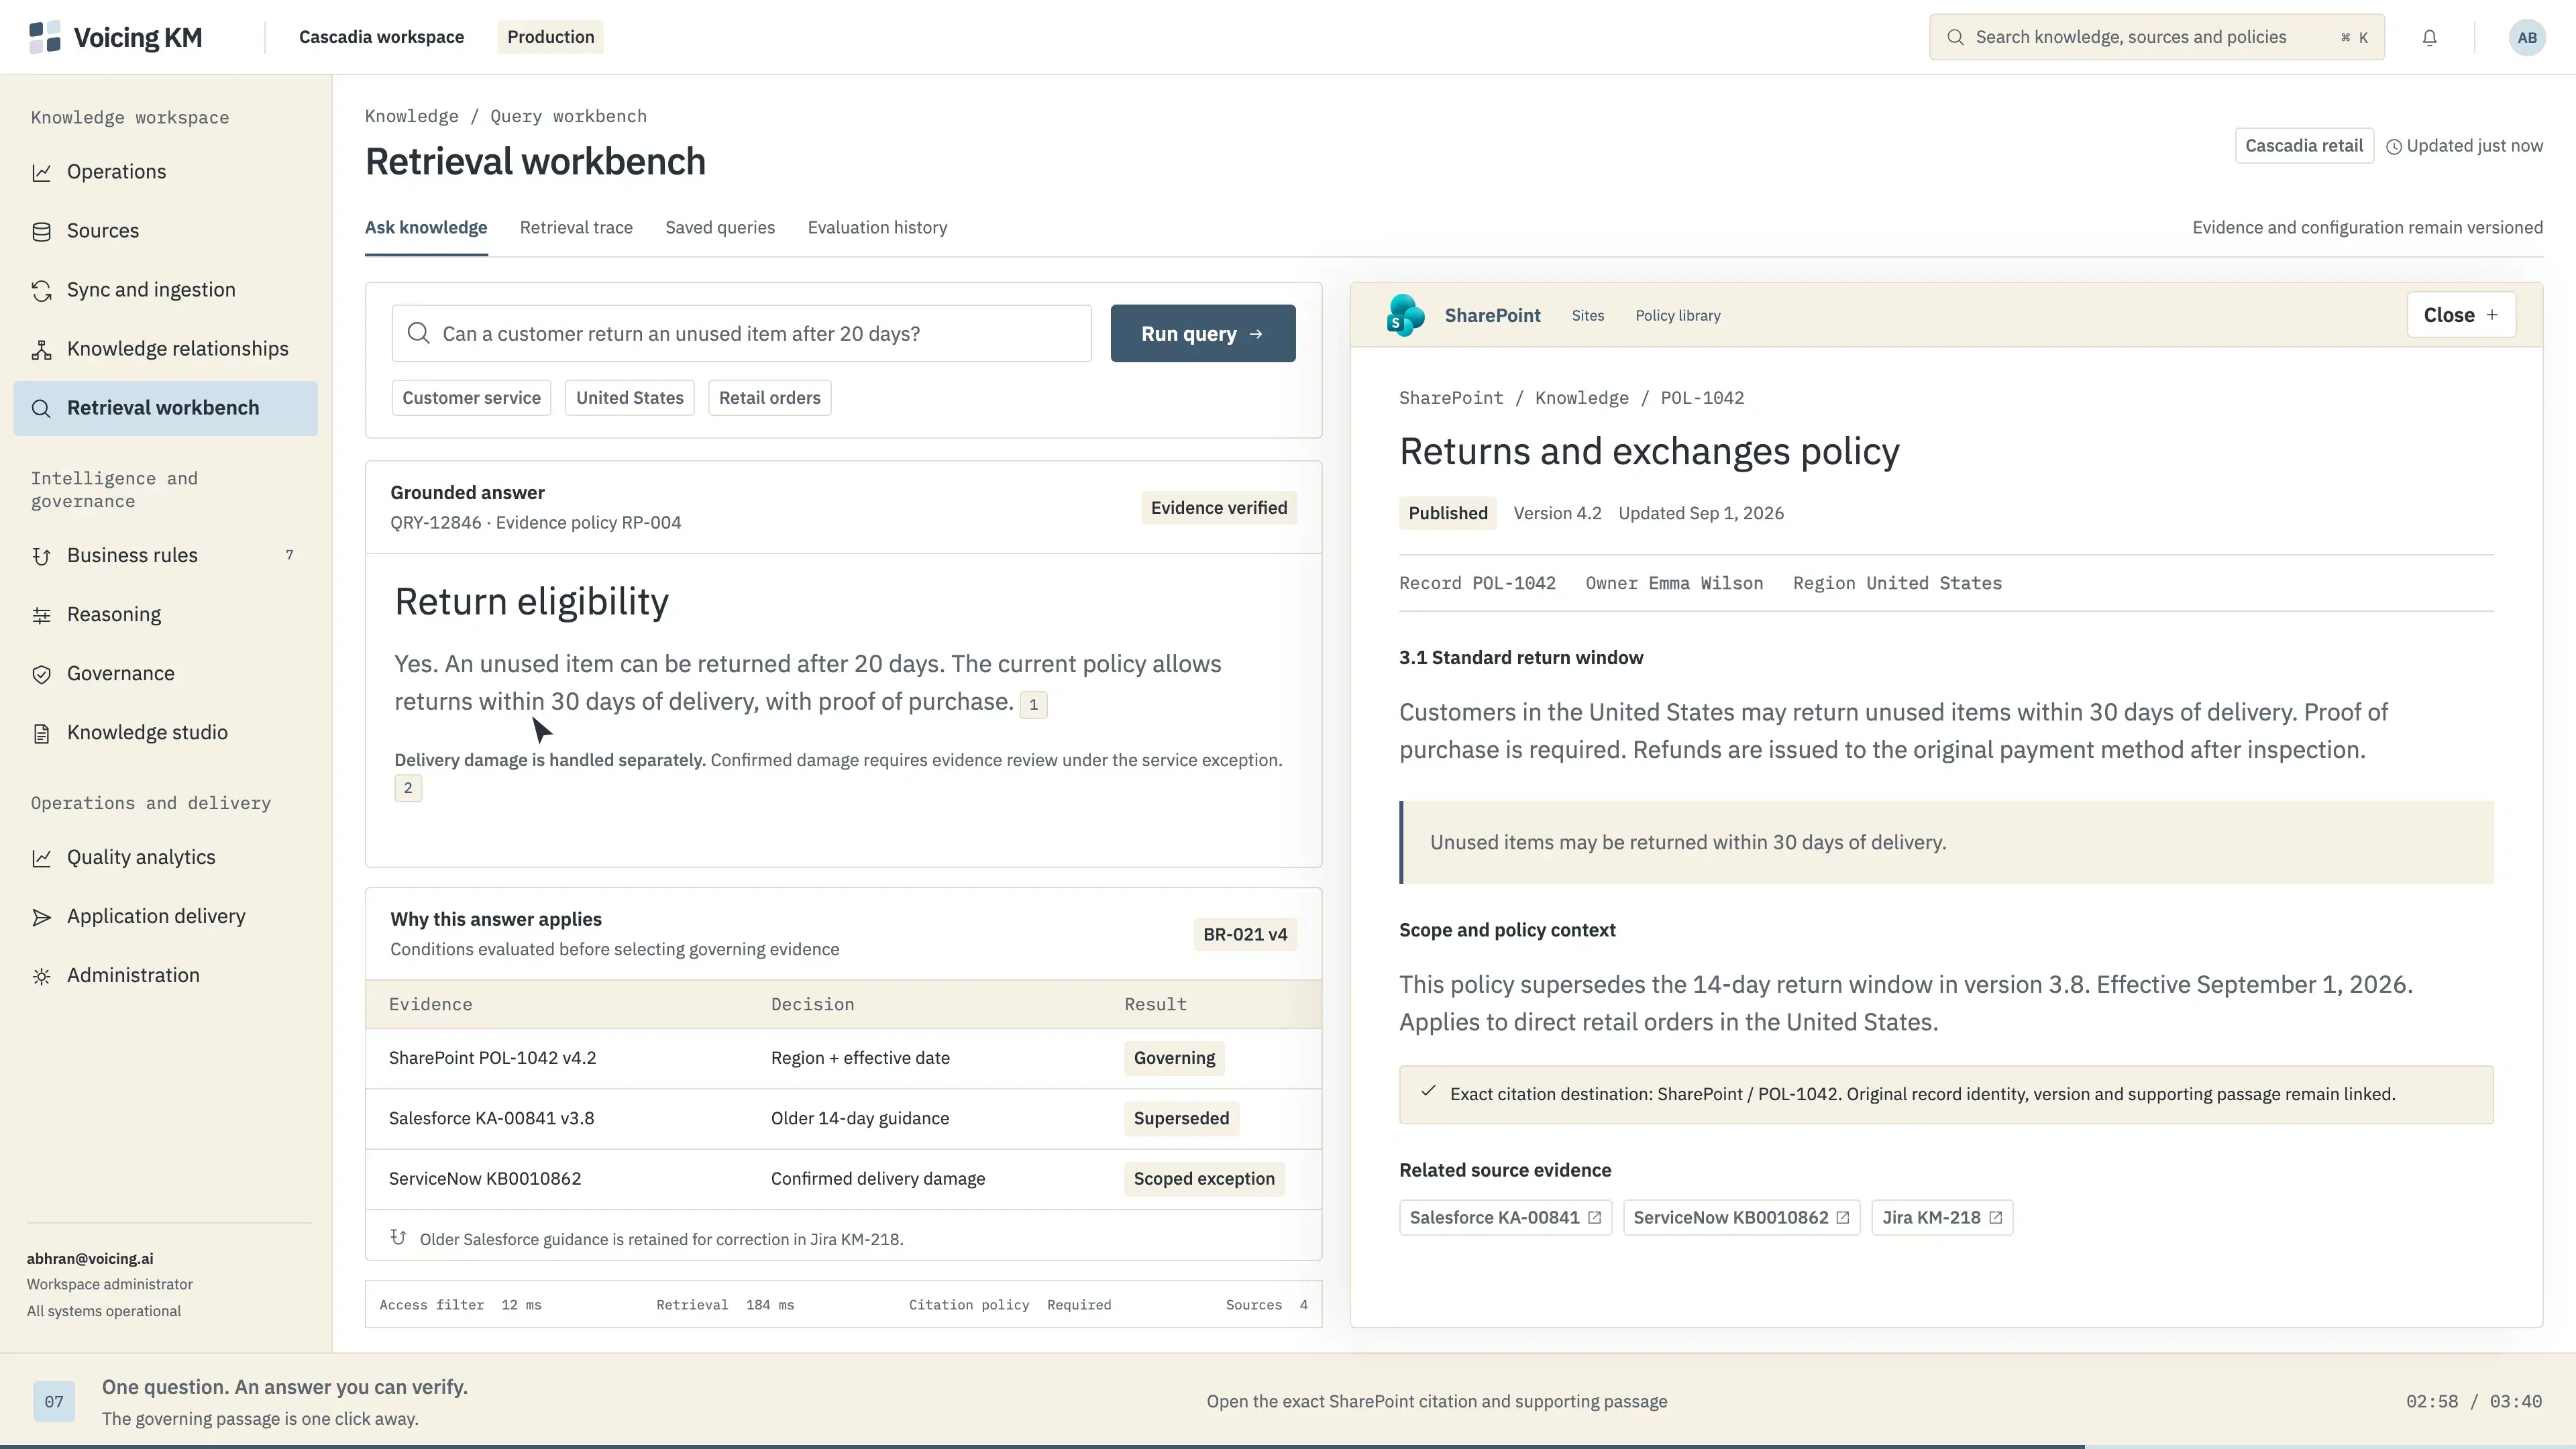Click the Superseded result badge
2576x1449 pixels.
pos(1181,1118)
